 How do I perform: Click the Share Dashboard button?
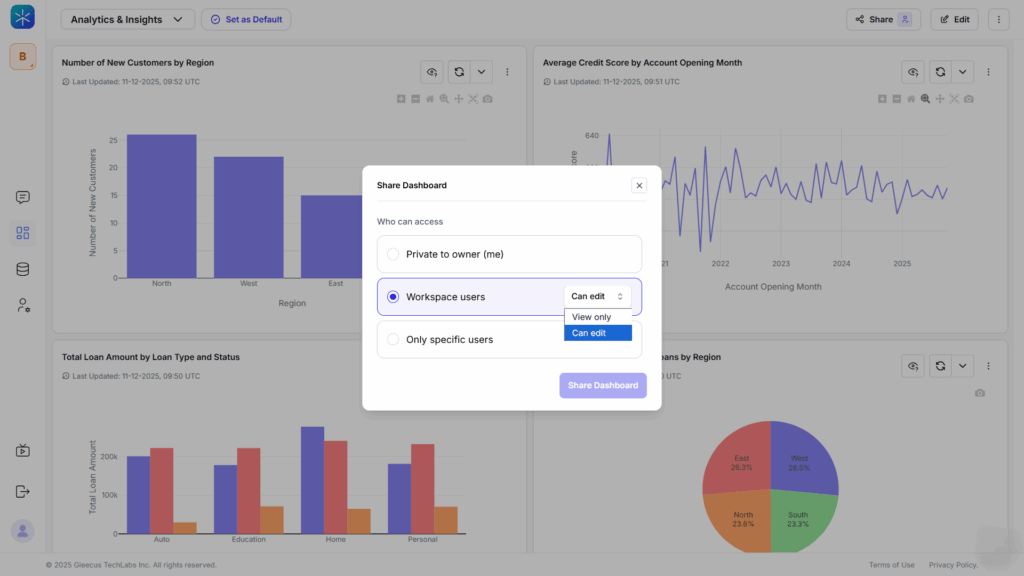(x=602, y=385)
